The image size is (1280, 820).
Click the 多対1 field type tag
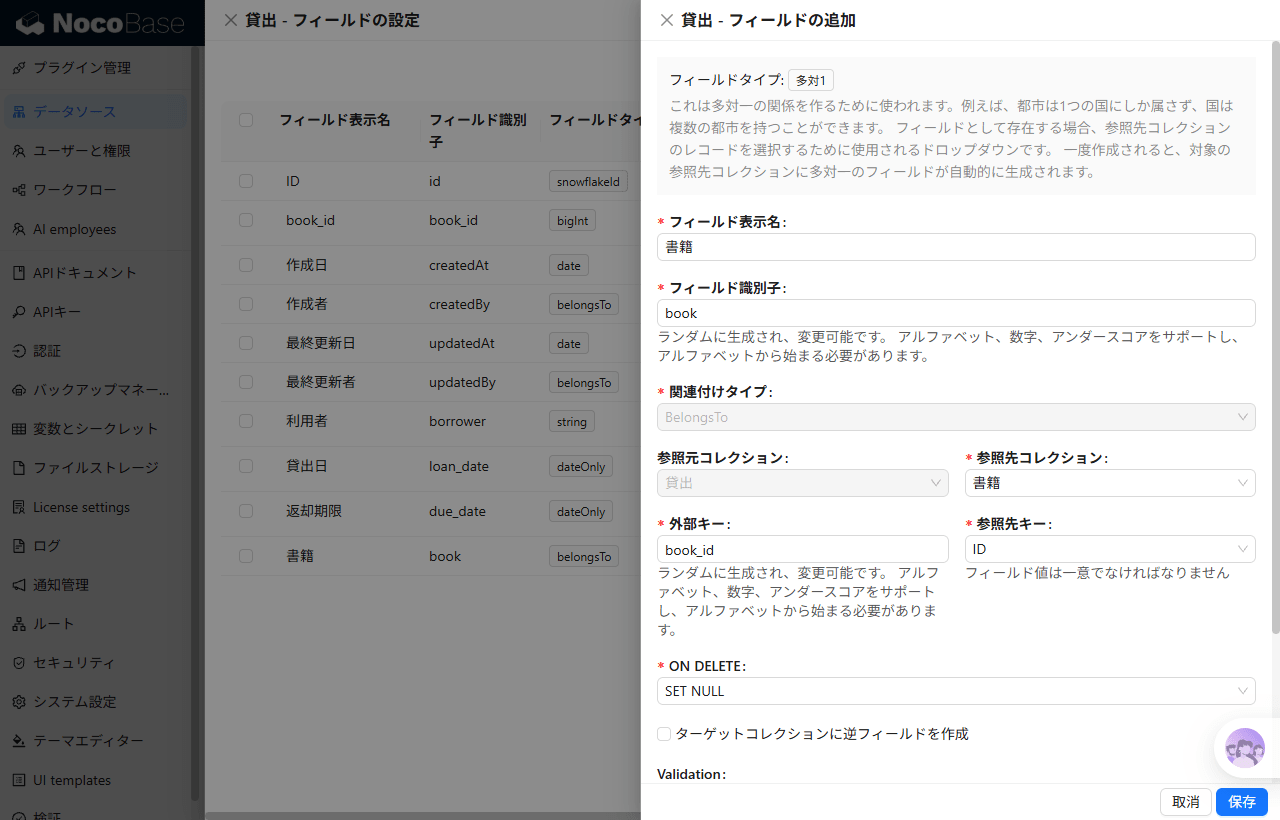[811, 80]
